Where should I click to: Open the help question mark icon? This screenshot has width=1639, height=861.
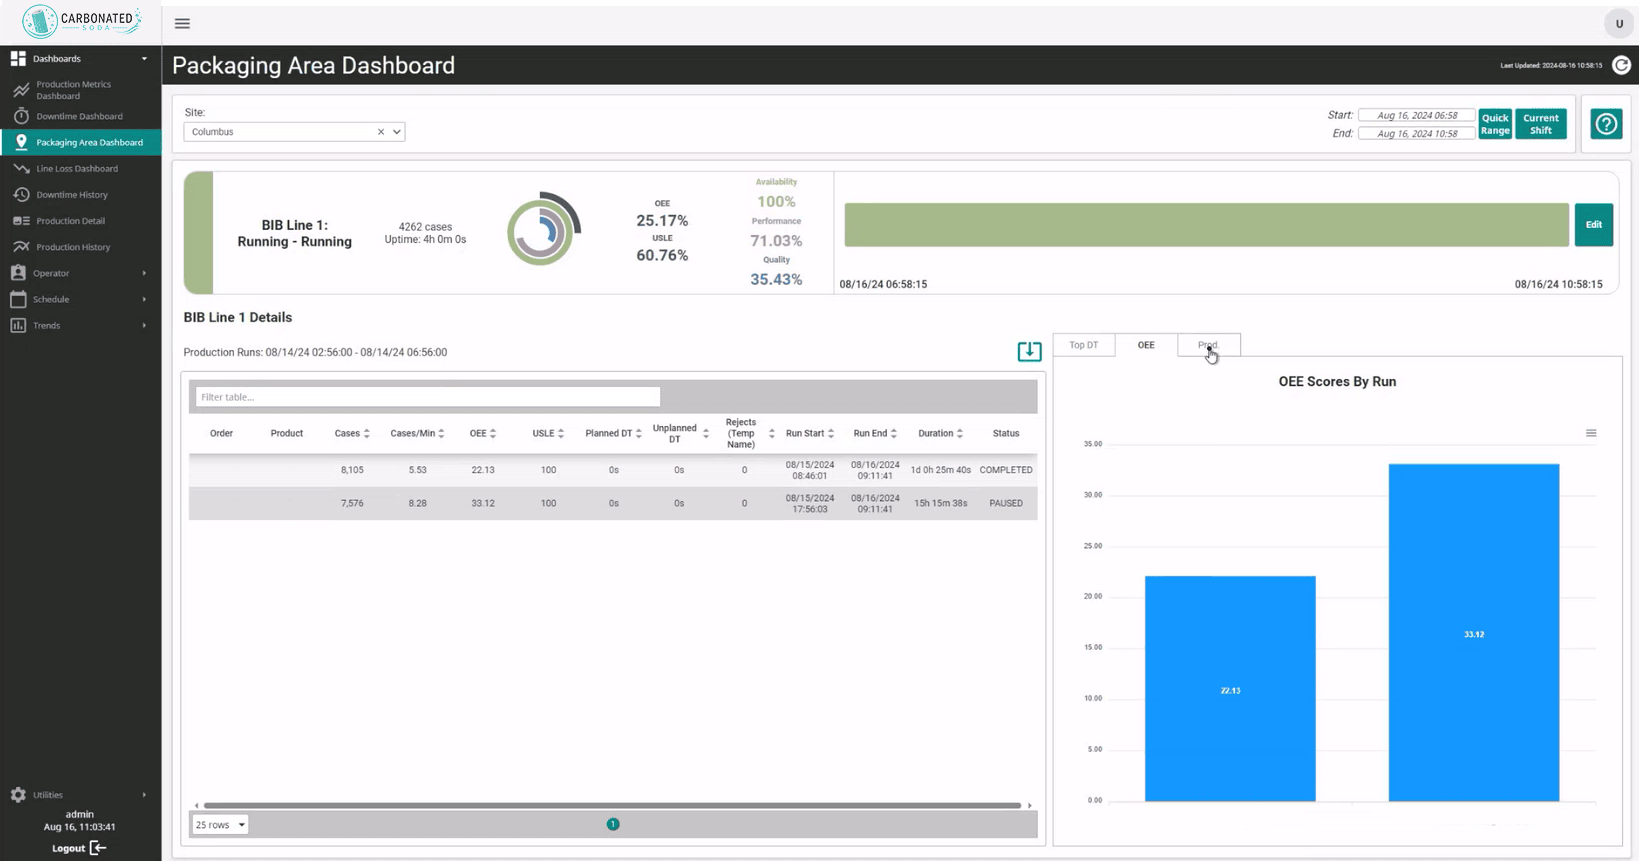[1606, 124]
